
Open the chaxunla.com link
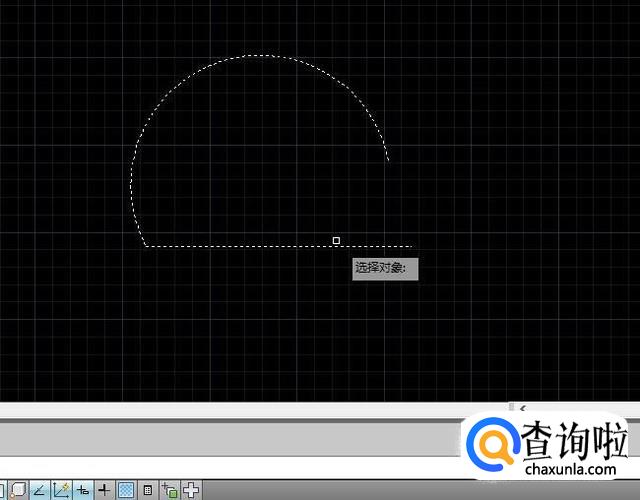[x=574, y=468]
